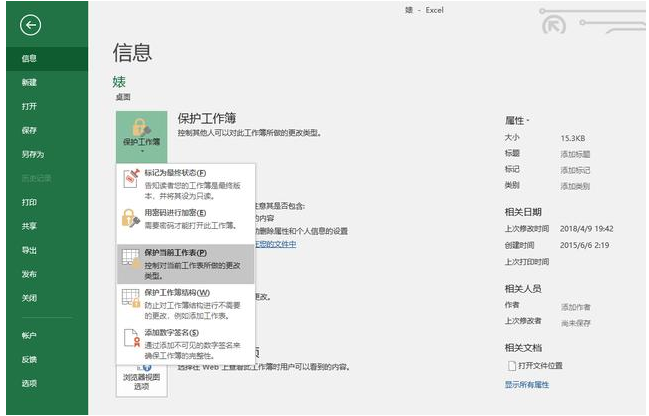This screenshot has height=416, width=649.
Task: Open 打印 in the sidebar
Action: tap(47, 202)
